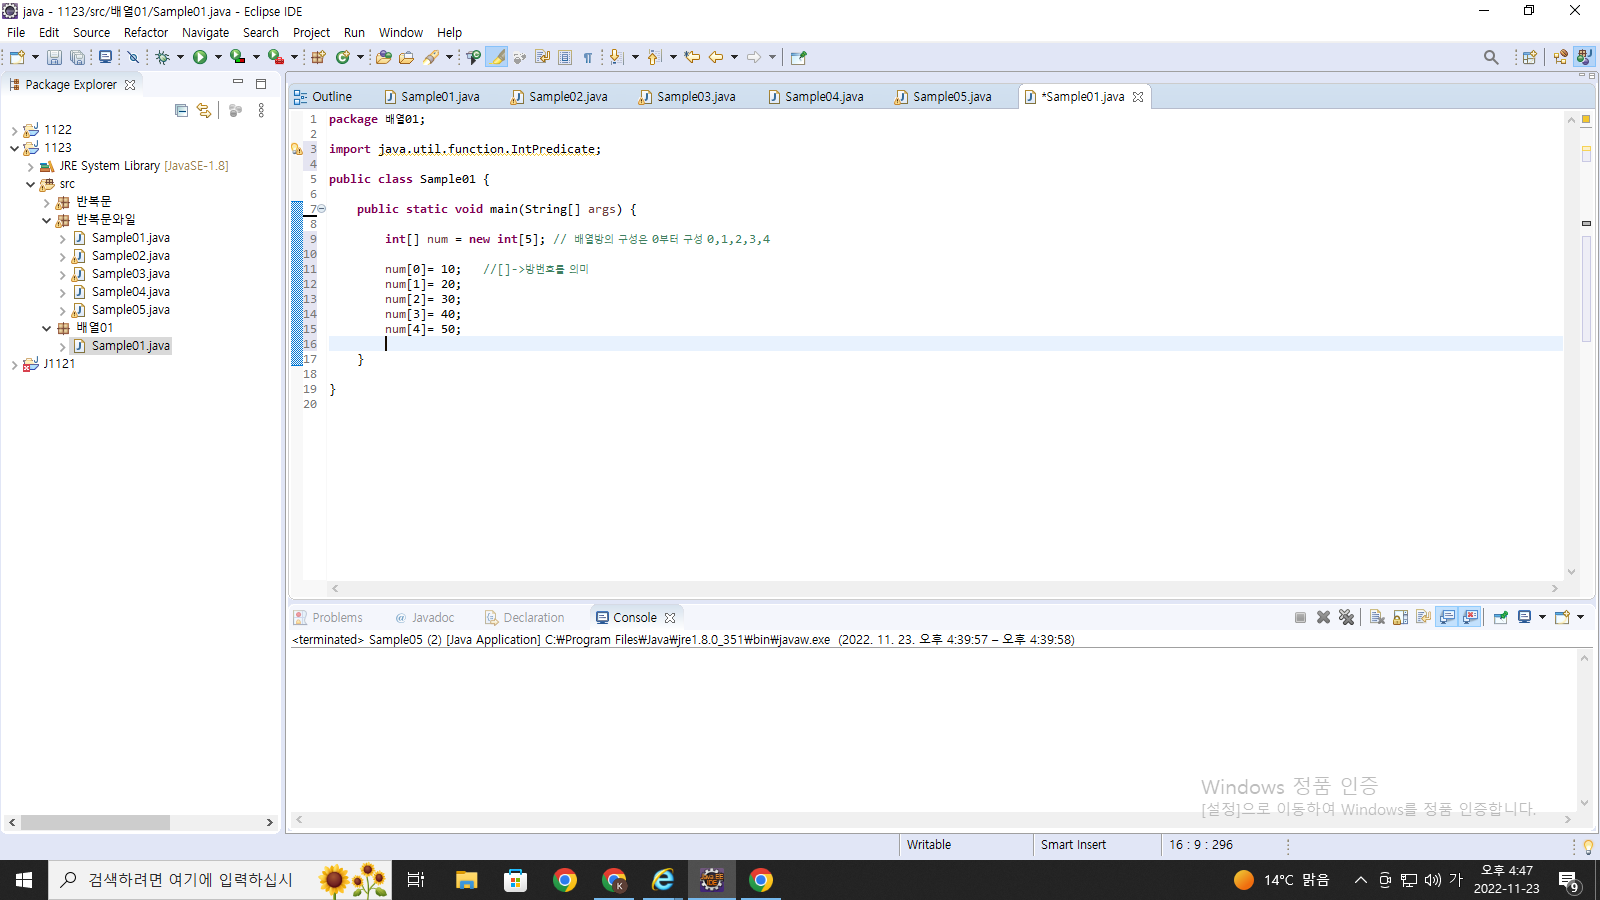1600x900 pixels.
Task: Click Last Edit Location icon
Action: [x=692, y=57]
